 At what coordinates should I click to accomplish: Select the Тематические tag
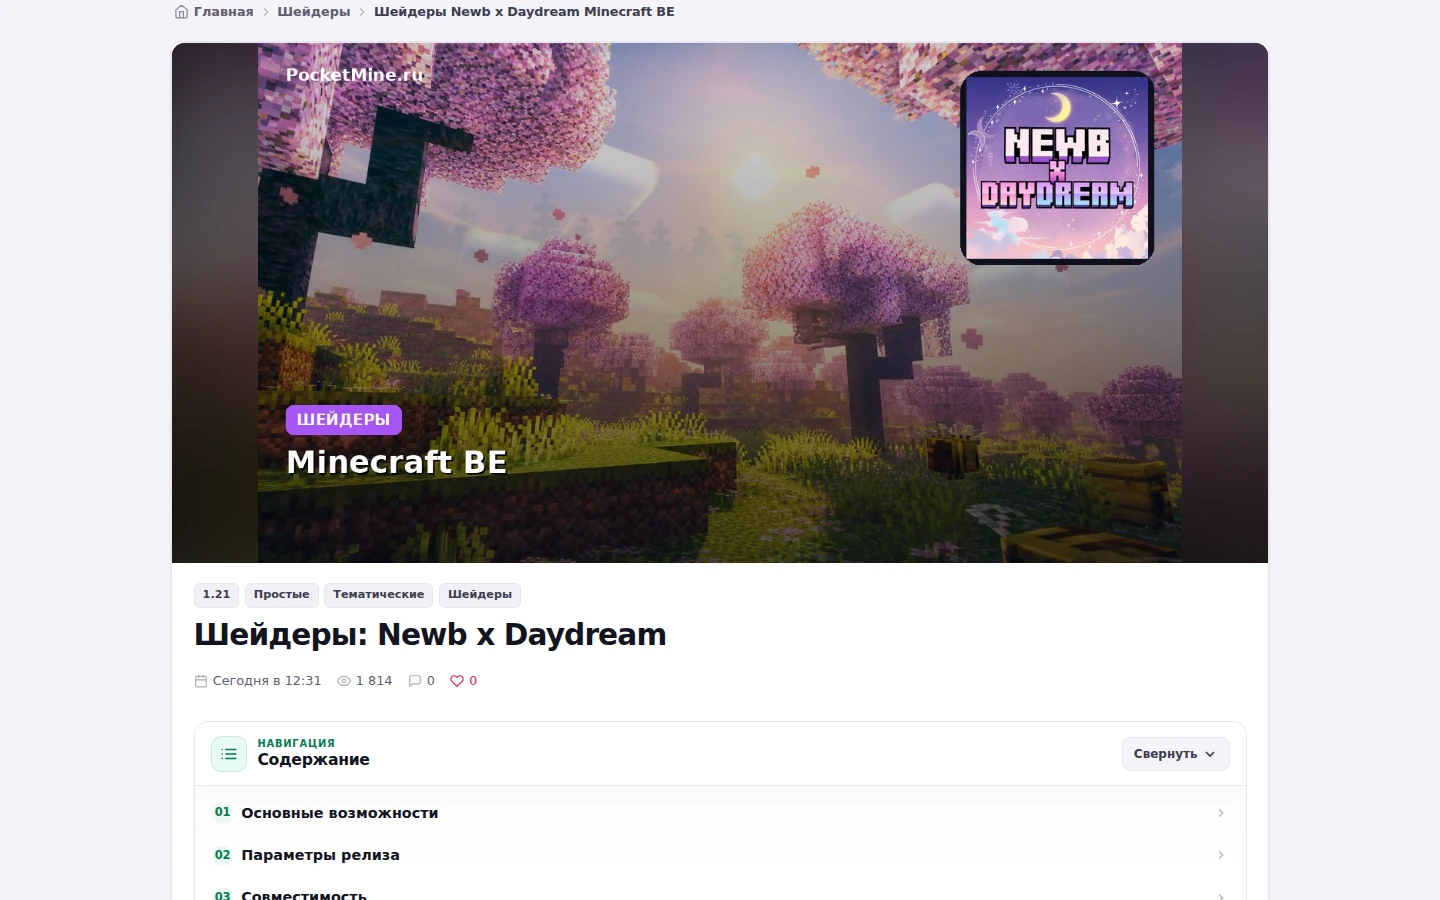click(x=378, y=595)
